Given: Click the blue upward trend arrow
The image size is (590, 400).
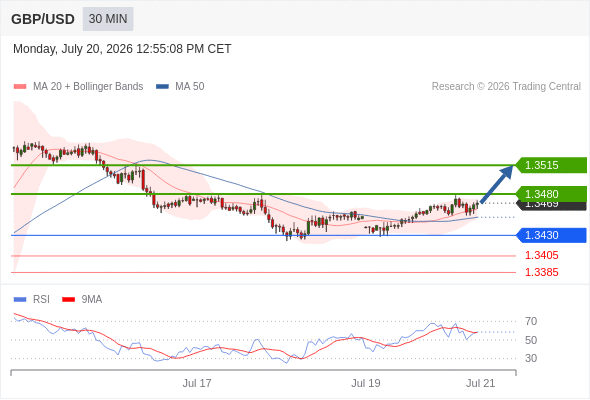Looking at the screenshot, I should point(497,184).
